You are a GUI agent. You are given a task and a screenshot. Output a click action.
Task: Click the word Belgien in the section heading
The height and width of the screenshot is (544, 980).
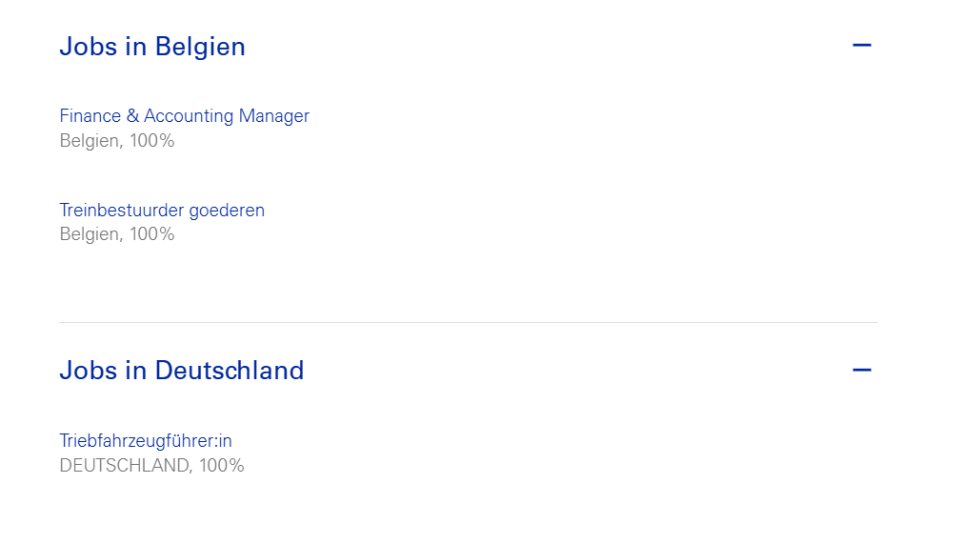pos(200,47)
